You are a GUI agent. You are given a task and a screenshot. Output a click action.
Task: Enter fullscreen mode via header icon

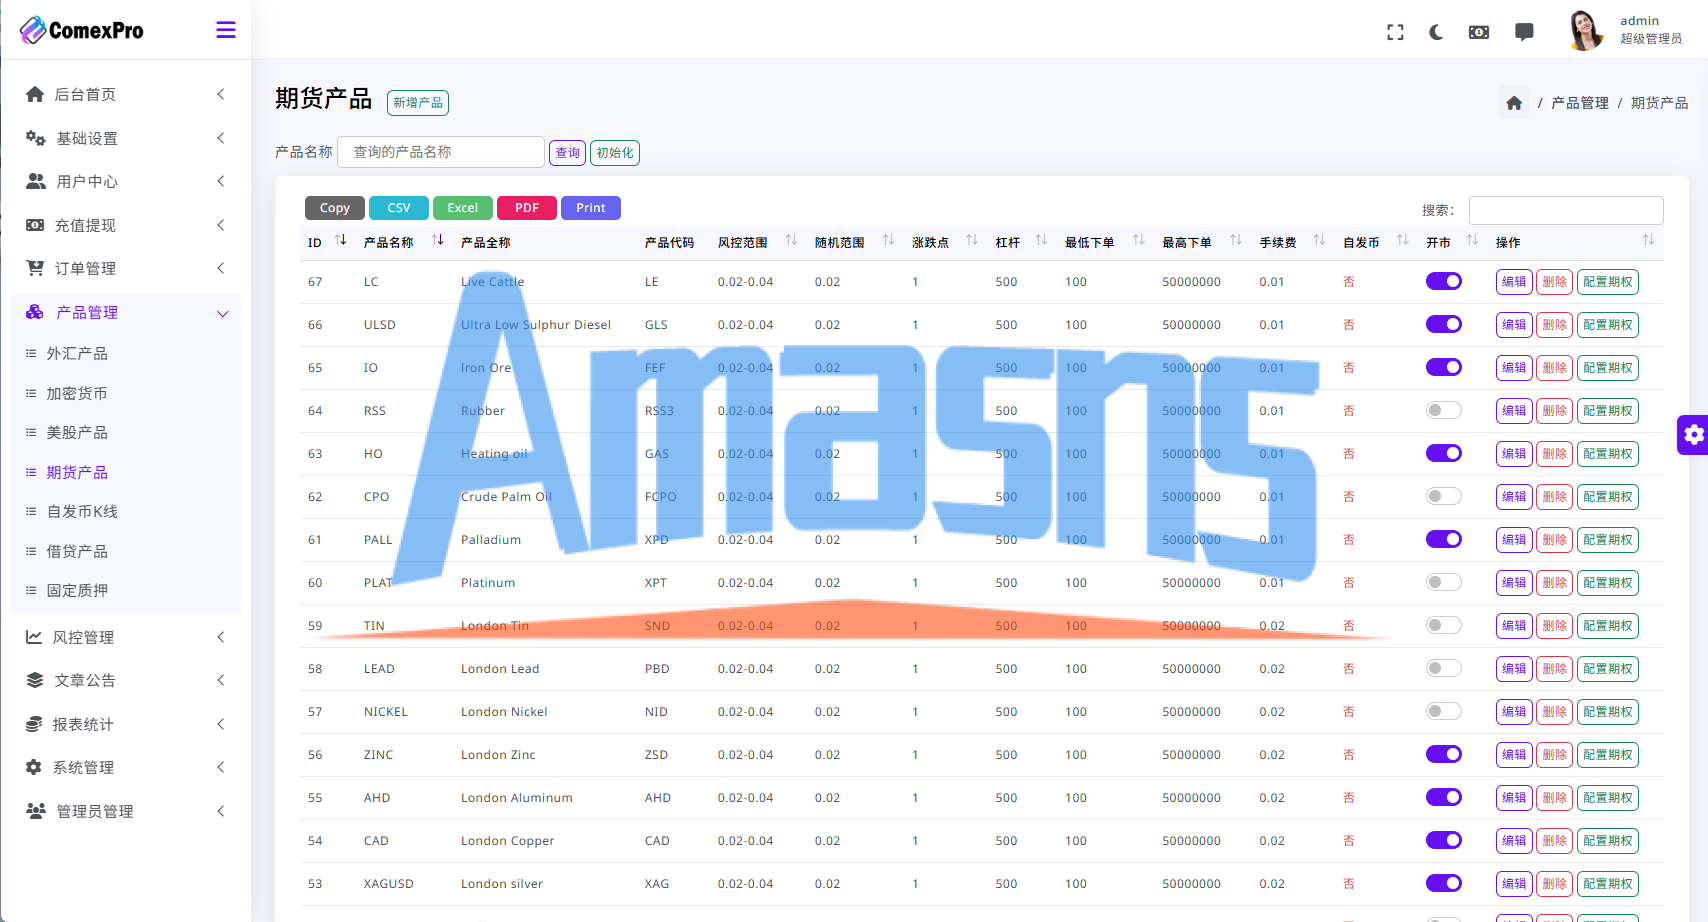1395,32
